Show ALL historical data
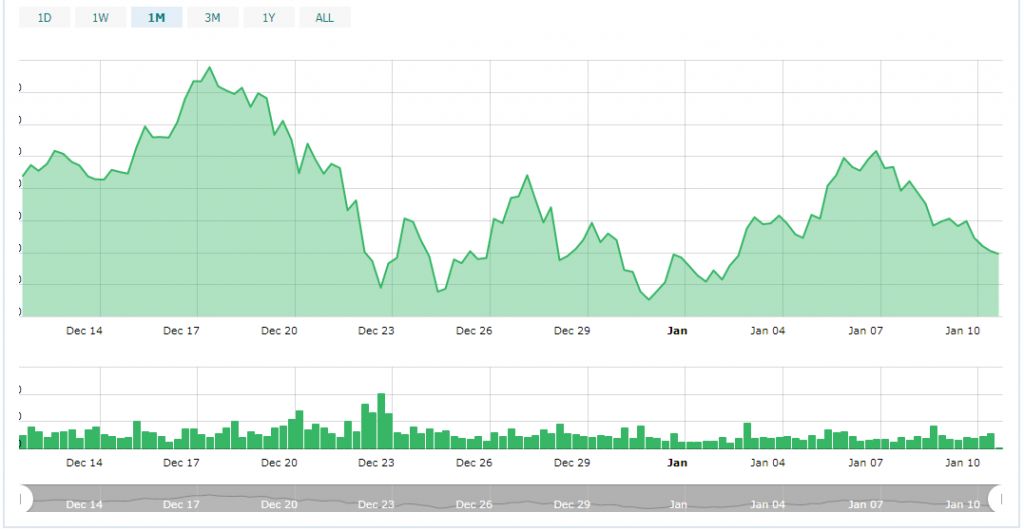This screenshot has height=531, width=1024. point(324,17)
